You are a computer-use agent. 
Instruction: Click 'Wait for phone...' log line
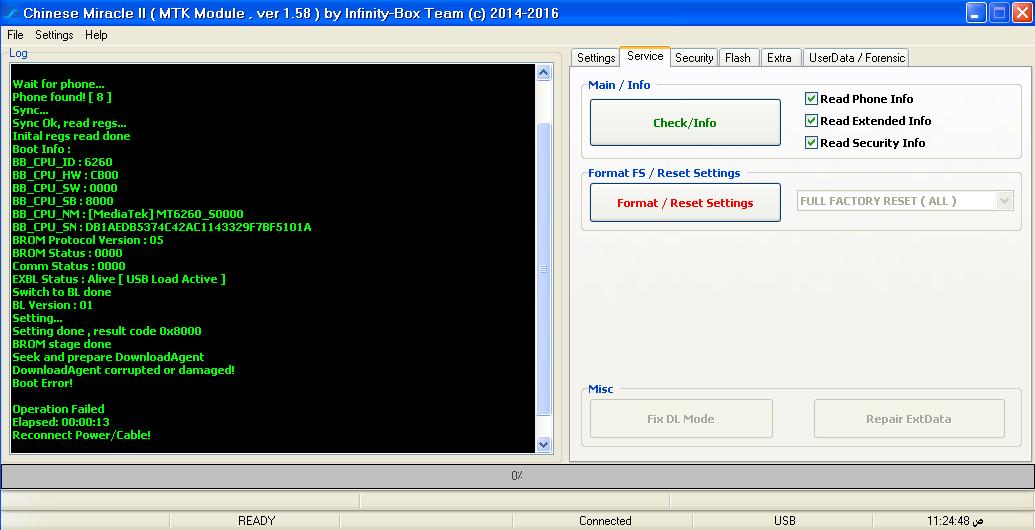pos(58,84)
